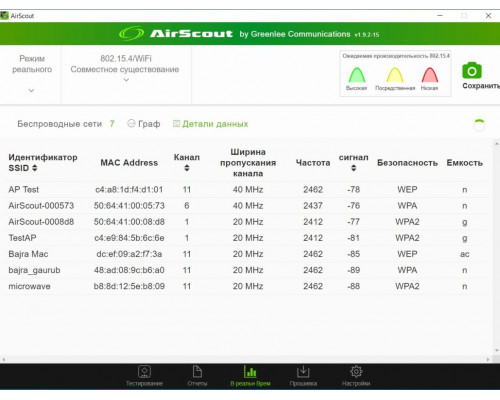Screen dimensions: 500x400
Task: Open the Тестирование testing section
Action: tap(144, 376)
